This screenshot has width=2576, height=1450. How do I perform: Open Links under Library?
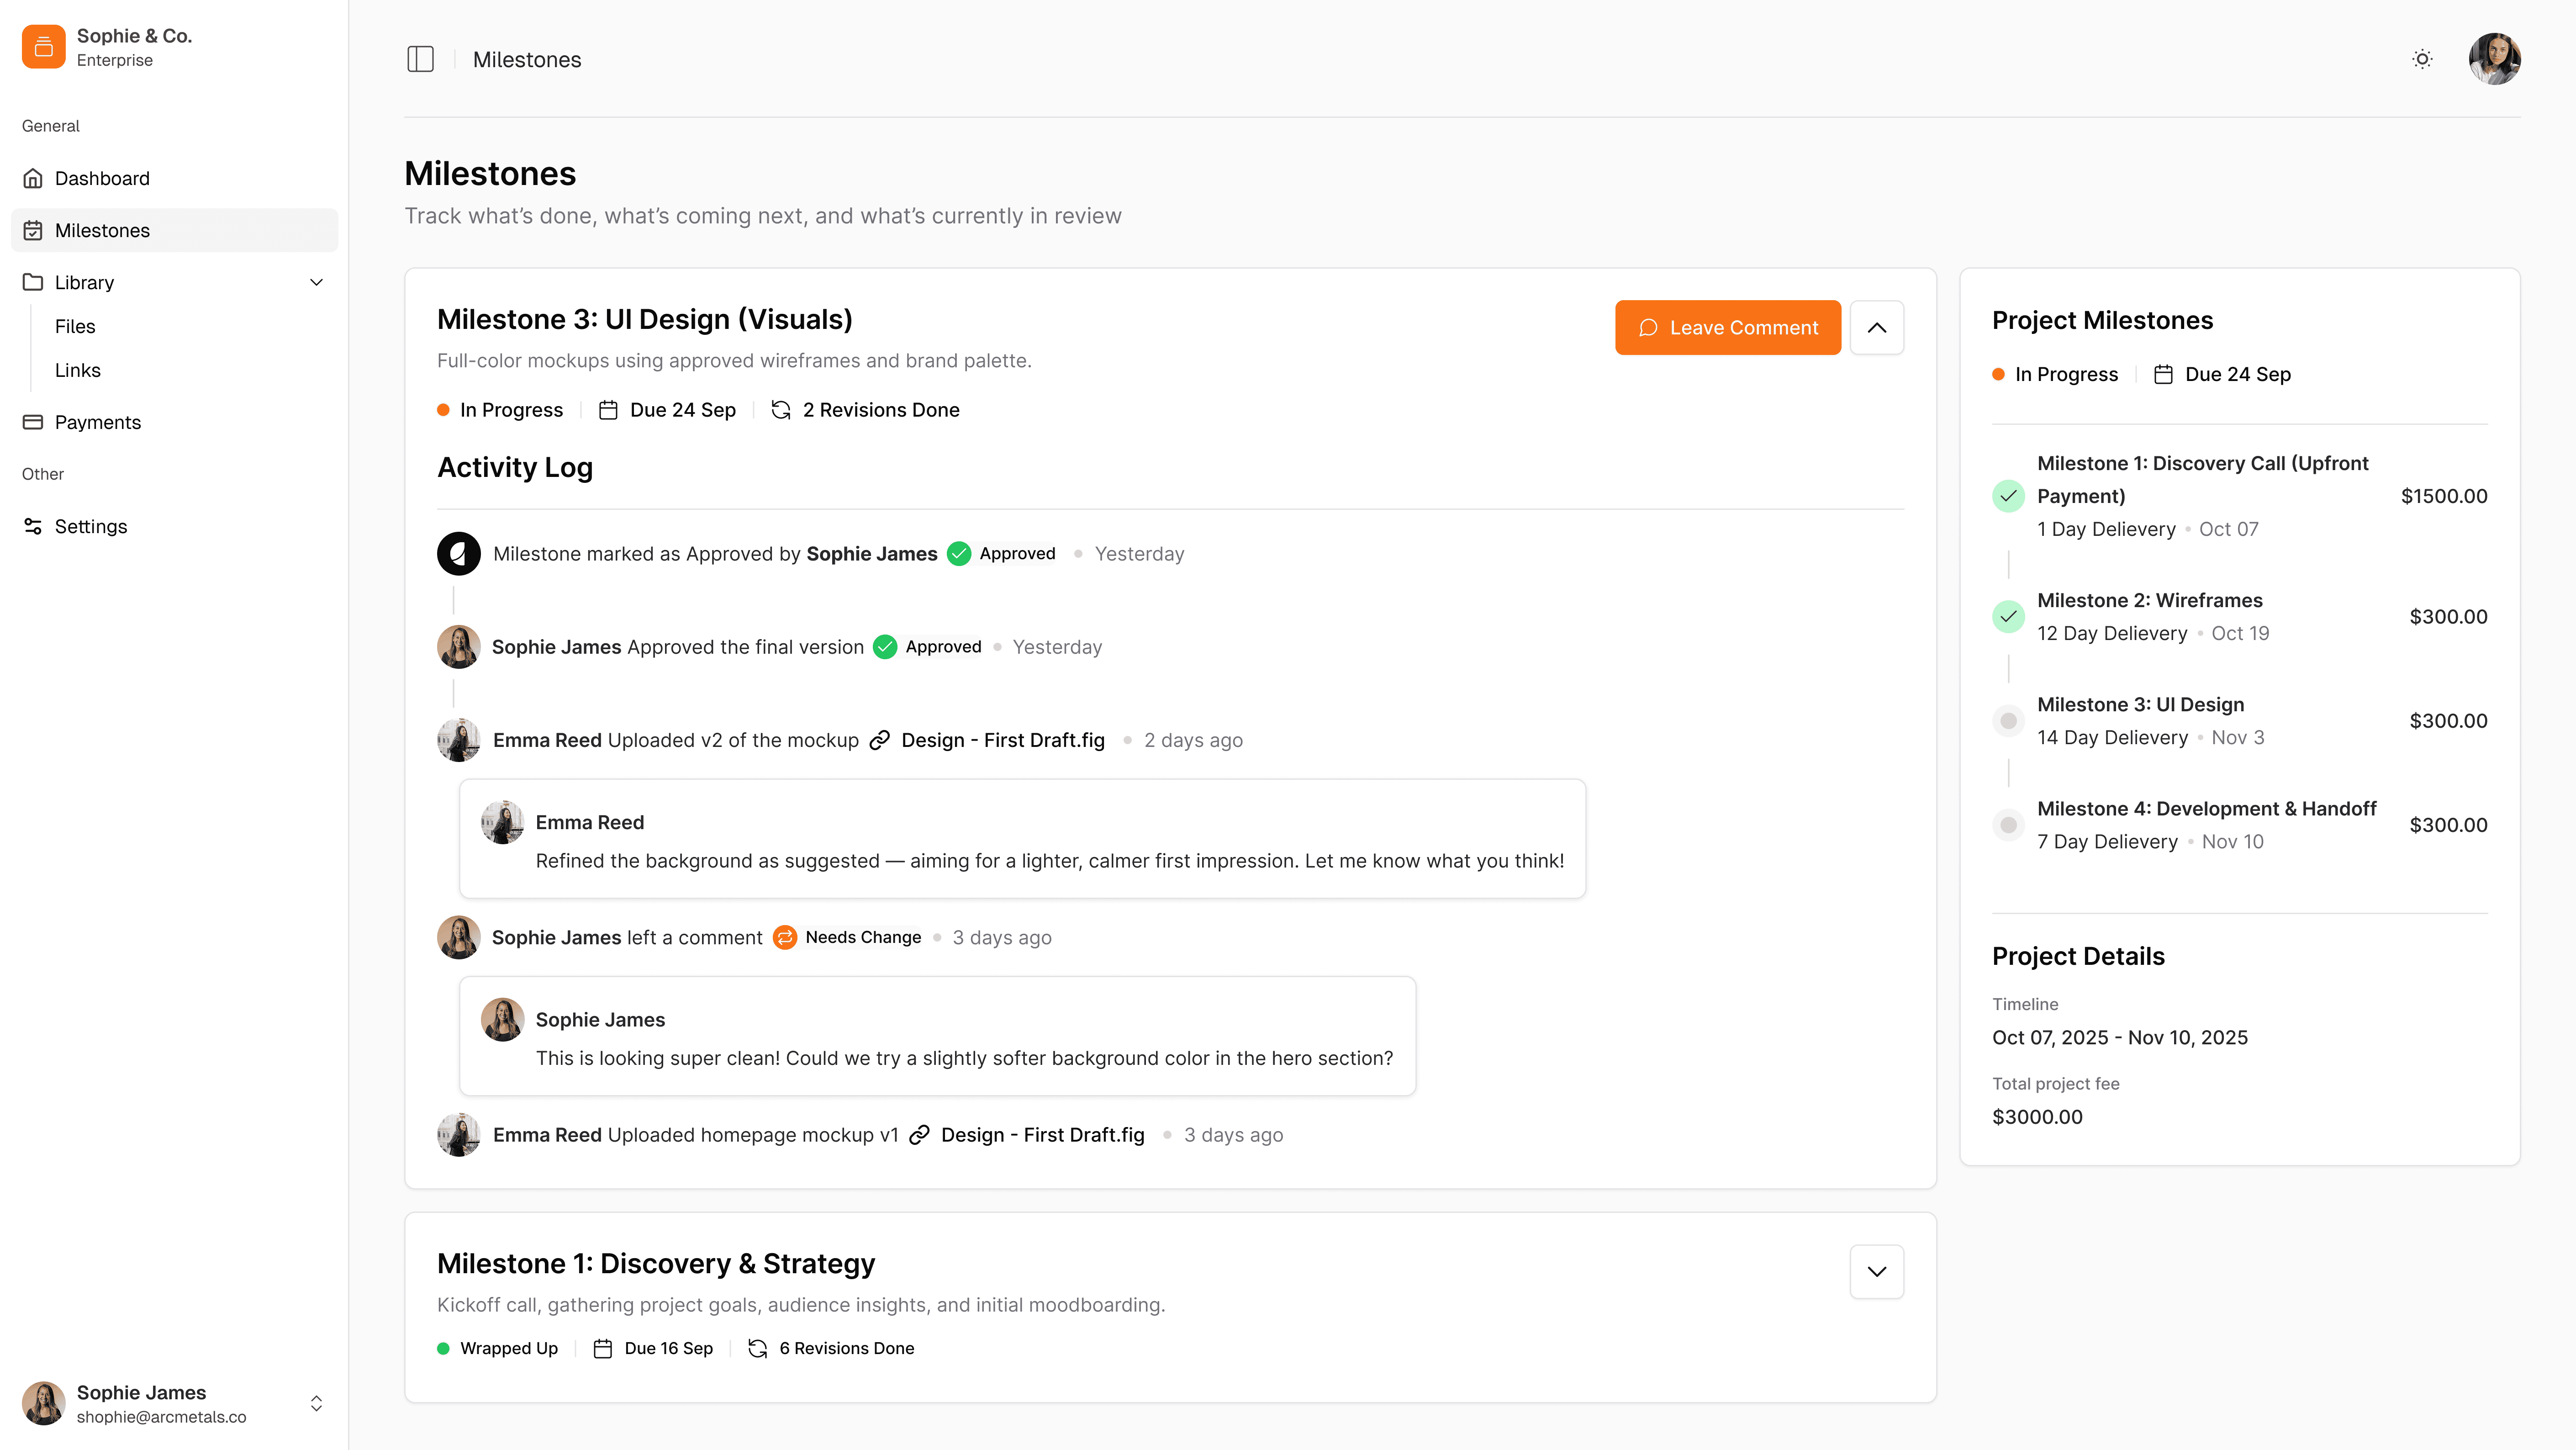coord(77,370)
